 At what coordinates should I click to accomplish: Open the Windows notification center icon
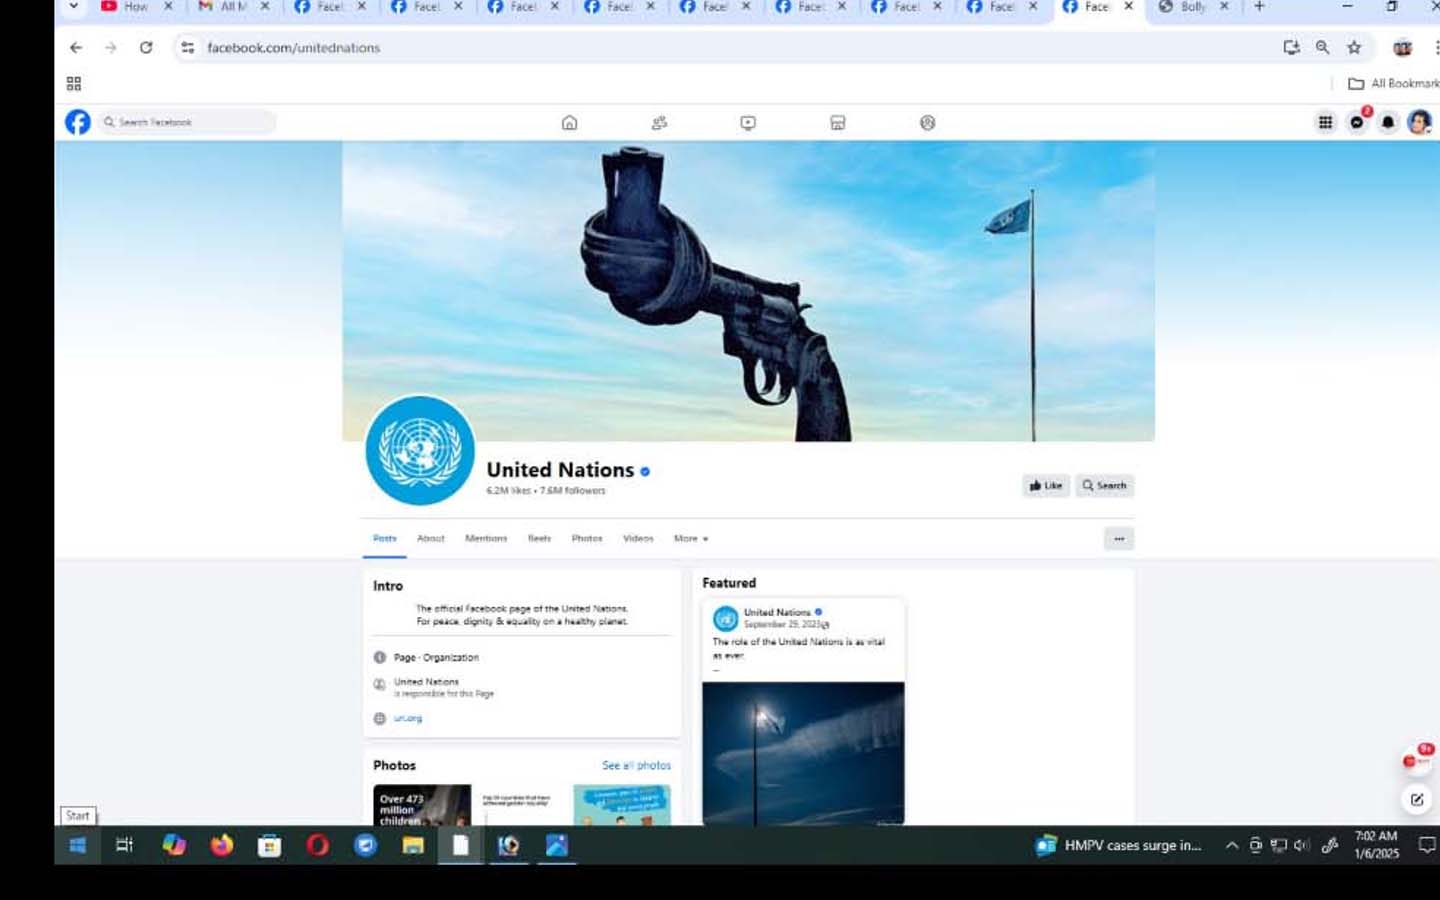tap(1427, 845)
